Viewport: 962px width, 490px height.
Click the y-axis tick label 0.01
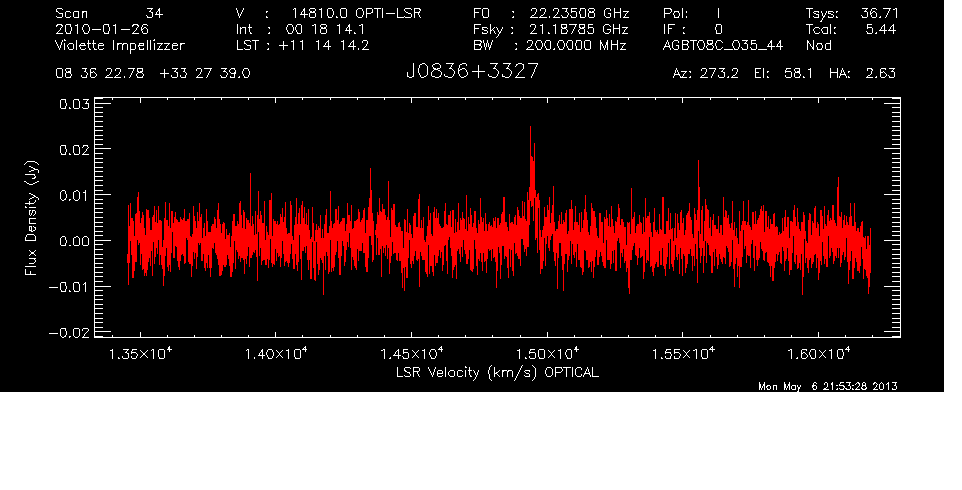click(x=74, y=196)
